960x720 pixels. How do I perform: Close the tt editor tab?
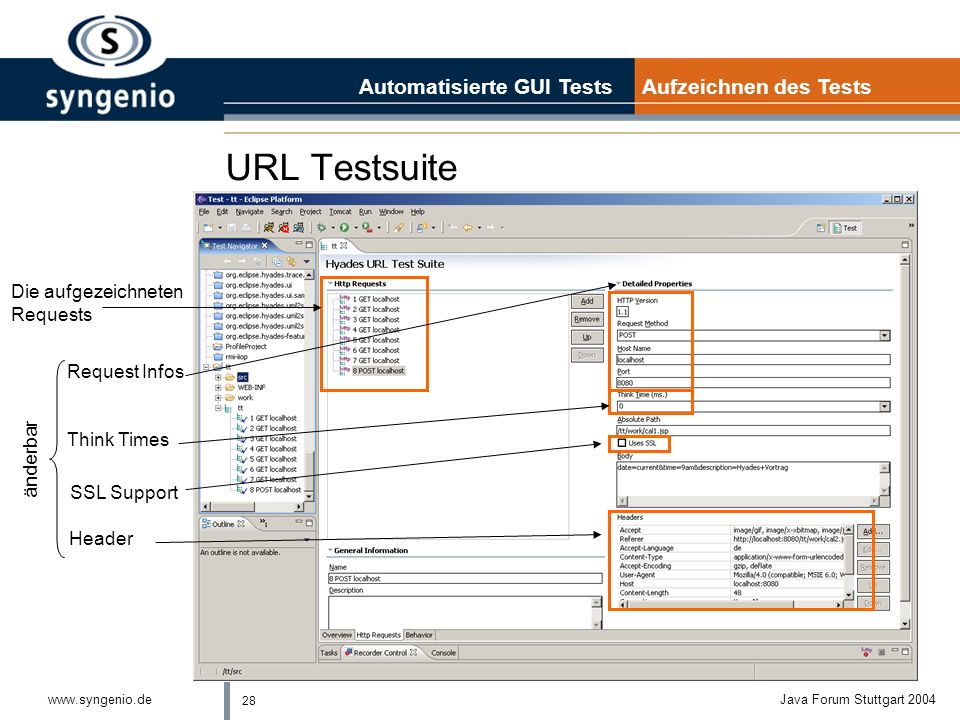tap(343, 246)
